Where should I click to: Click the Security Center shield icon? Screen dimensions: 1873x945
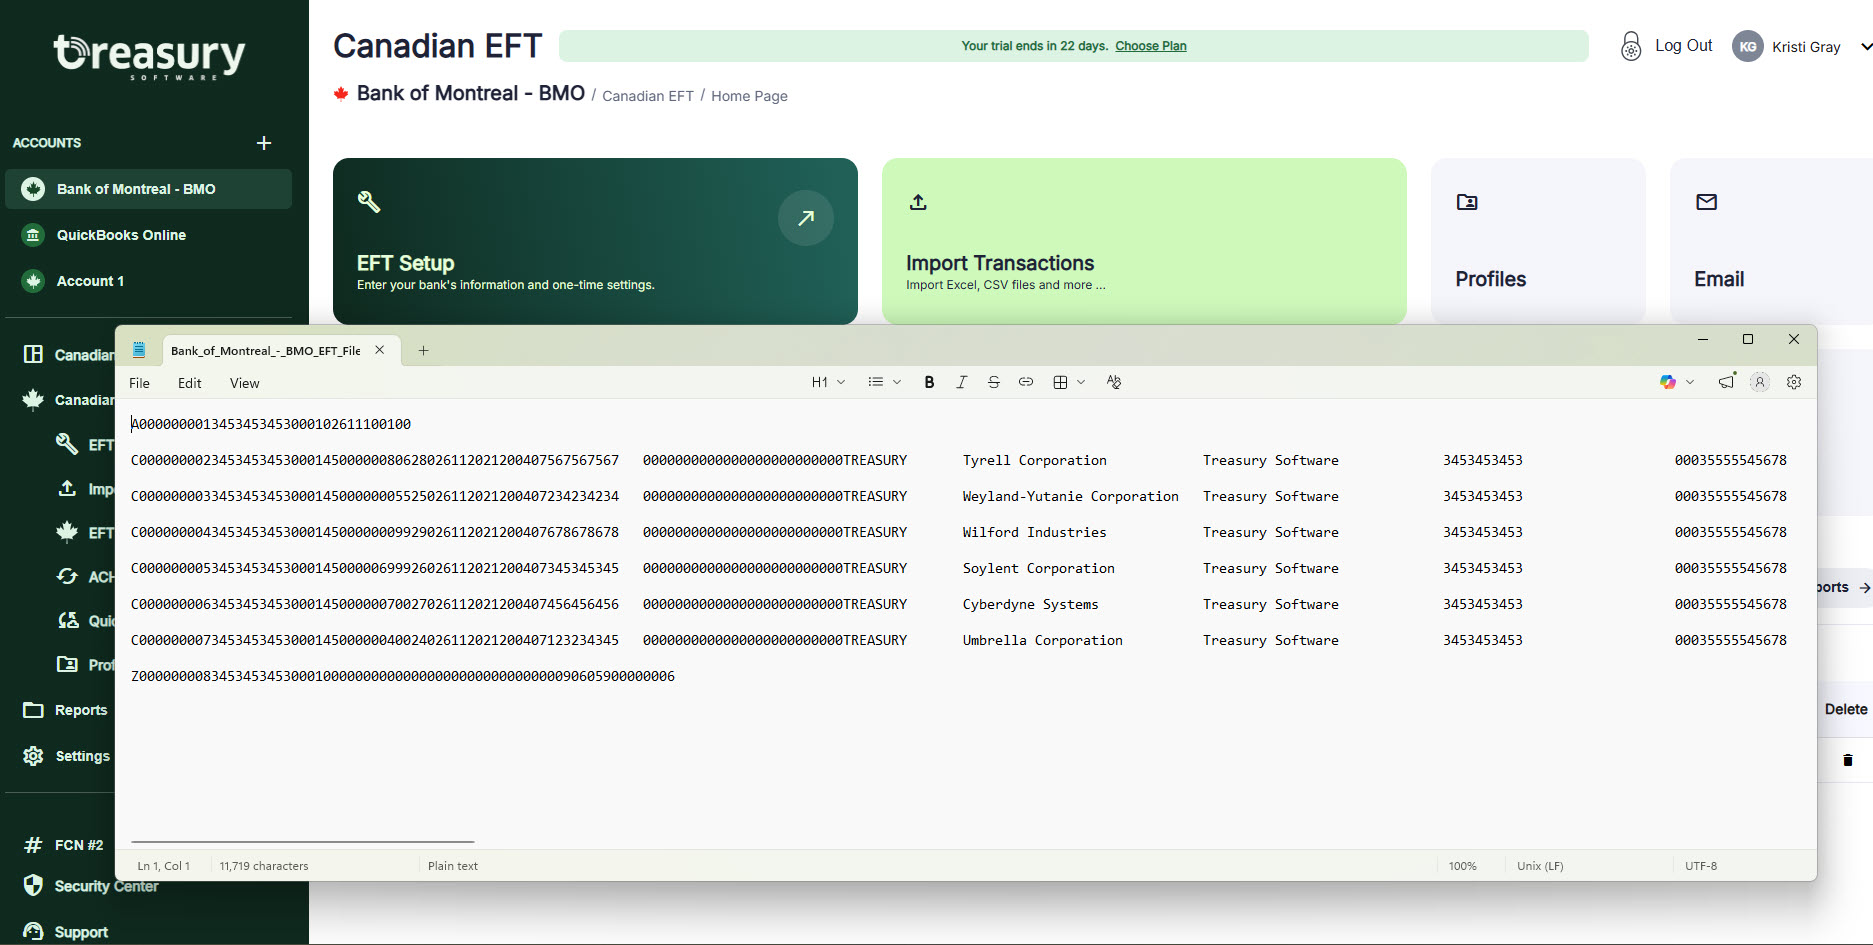[33, 885]
